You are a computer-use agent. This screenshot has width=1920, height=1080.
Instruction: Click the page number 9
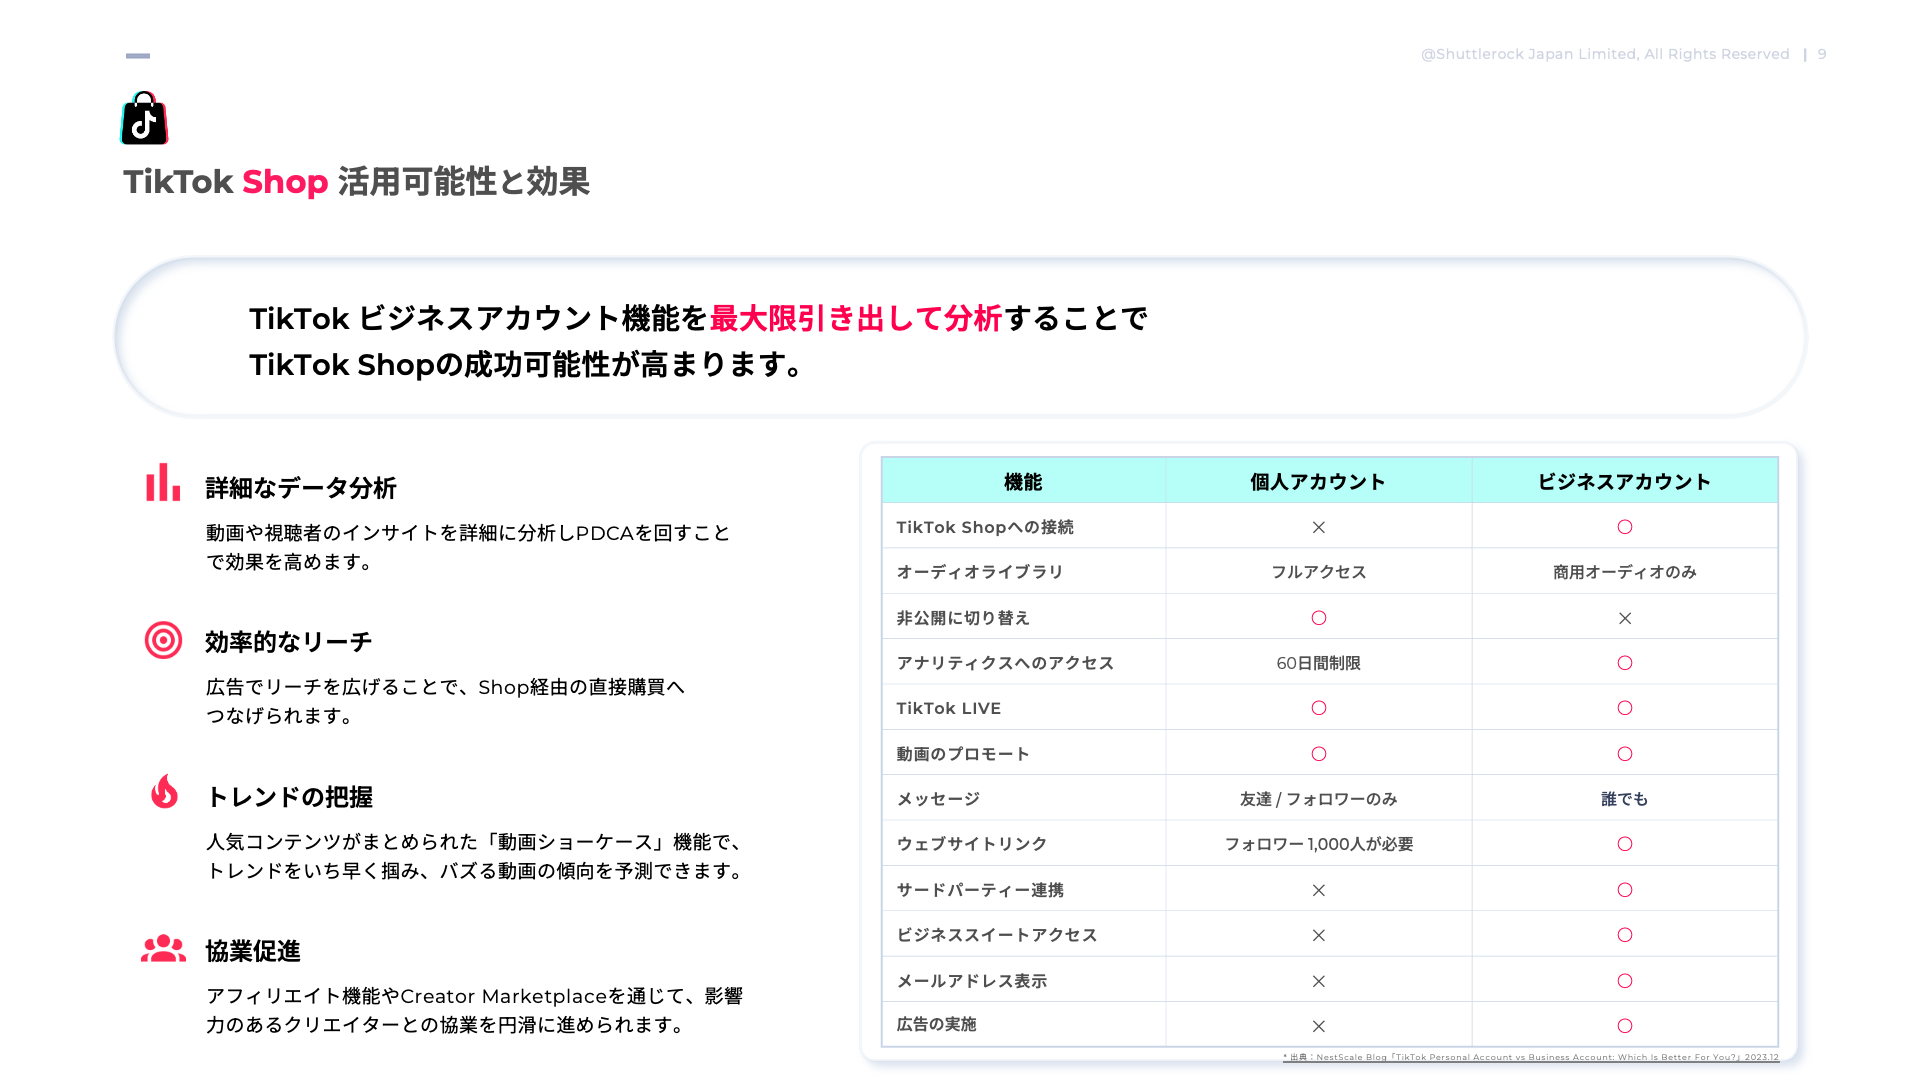click(x=1822, y=54)
